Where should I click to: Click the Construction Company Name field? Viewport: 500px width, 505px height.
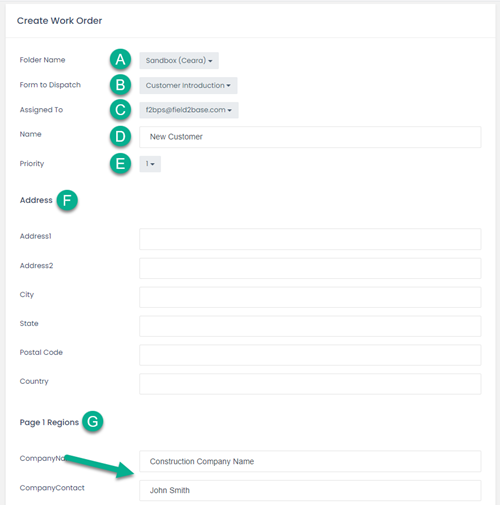point(310,461)
